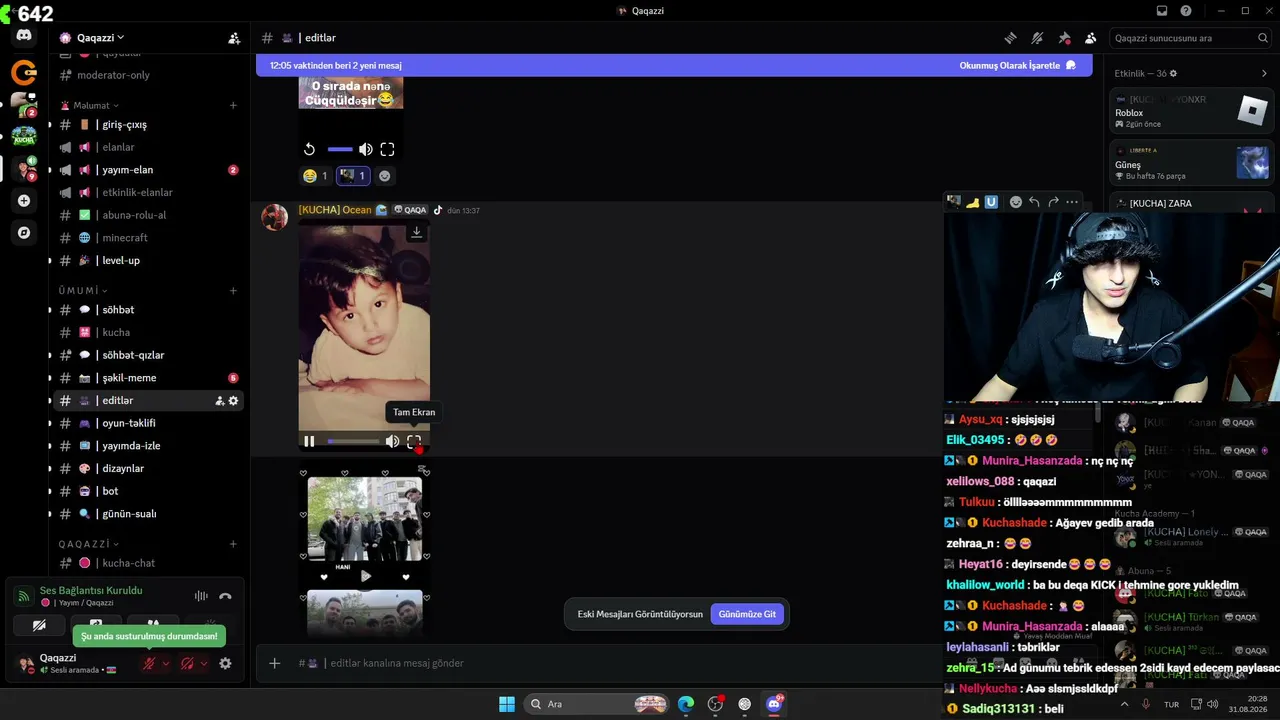Click Okunmuş Olarak İşaretle button
The height and width of the screenshot is (720, 1280).
click(1017, 65)
